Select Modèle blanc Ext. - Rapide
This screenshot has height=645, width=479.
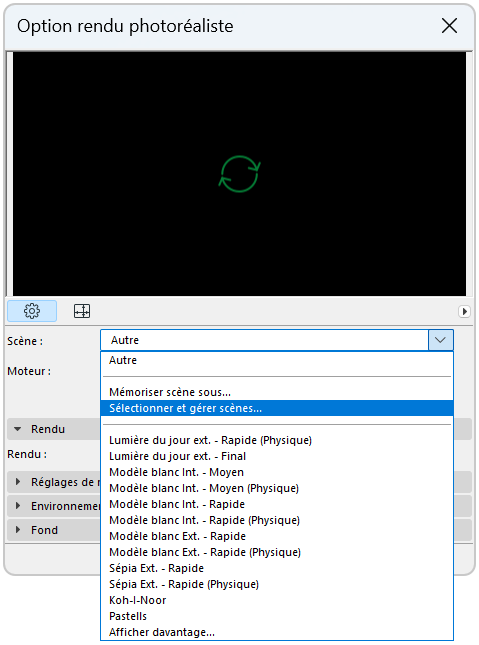click(277, 536)
